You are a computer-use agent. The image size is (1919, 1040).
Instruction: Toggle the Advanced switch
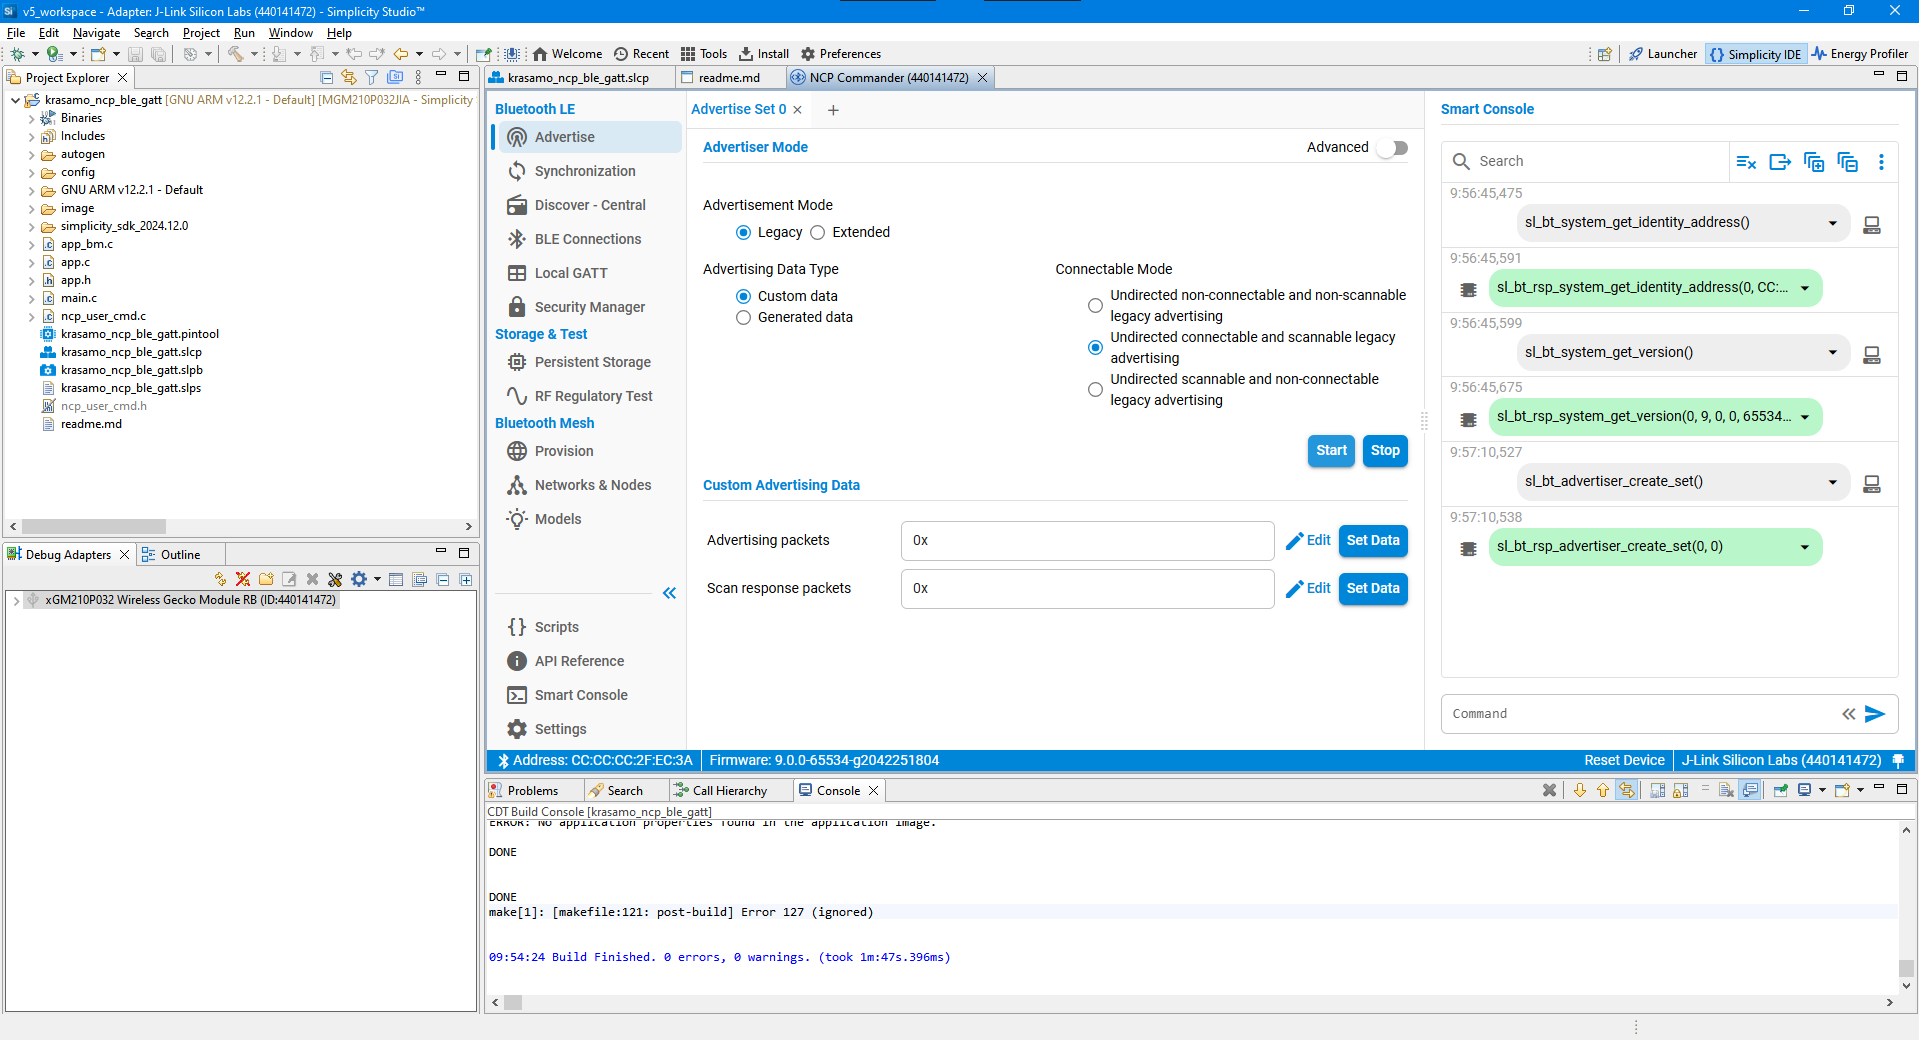tap(1392, 148)
